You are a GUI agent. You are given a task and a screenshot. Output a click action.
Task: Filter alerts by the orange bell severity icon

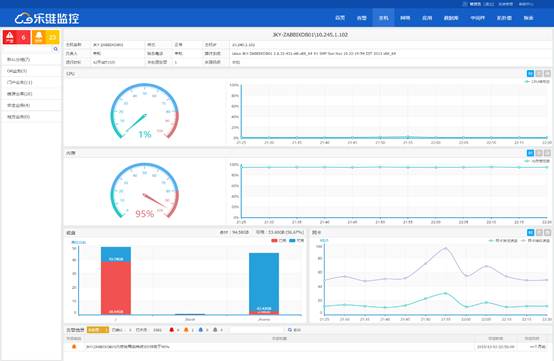pos(186,330)
